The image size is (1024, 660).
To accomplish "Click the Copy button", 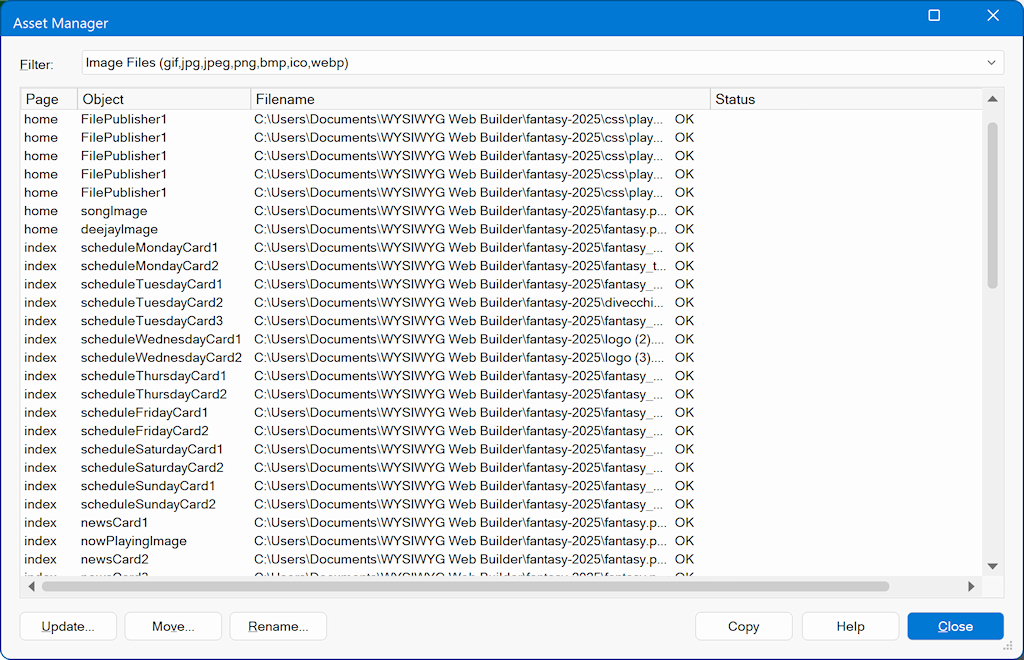I will (x=743, y=626).
